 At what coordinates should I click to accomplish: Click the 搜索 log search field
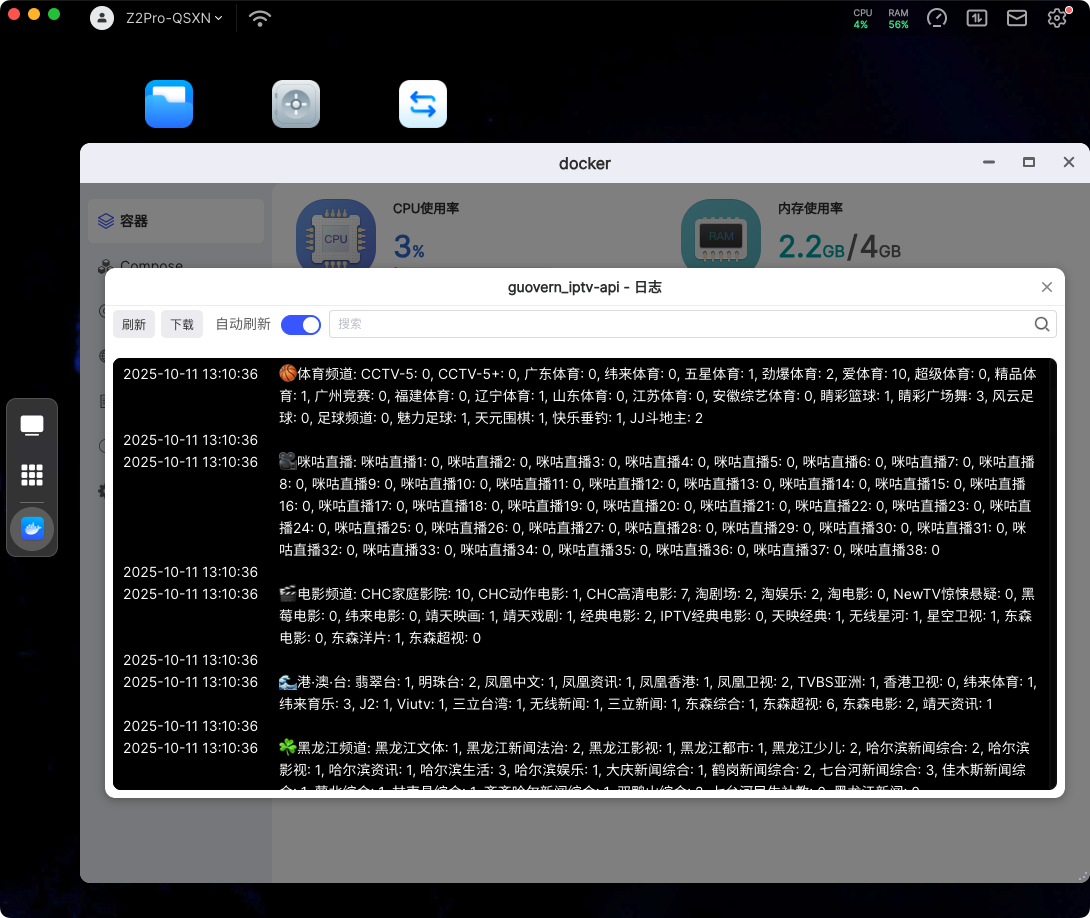pos(680,324)
